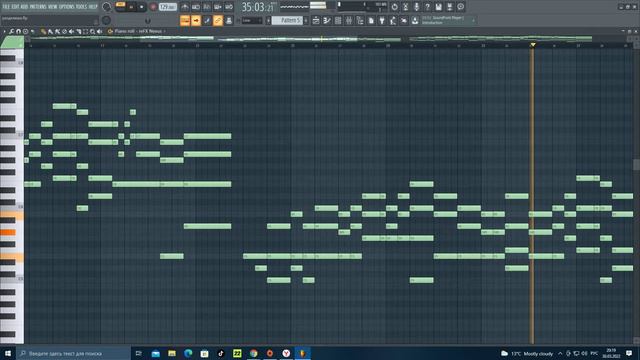Click the Piano roll - reFX Nexus title

tap(138, 31)
